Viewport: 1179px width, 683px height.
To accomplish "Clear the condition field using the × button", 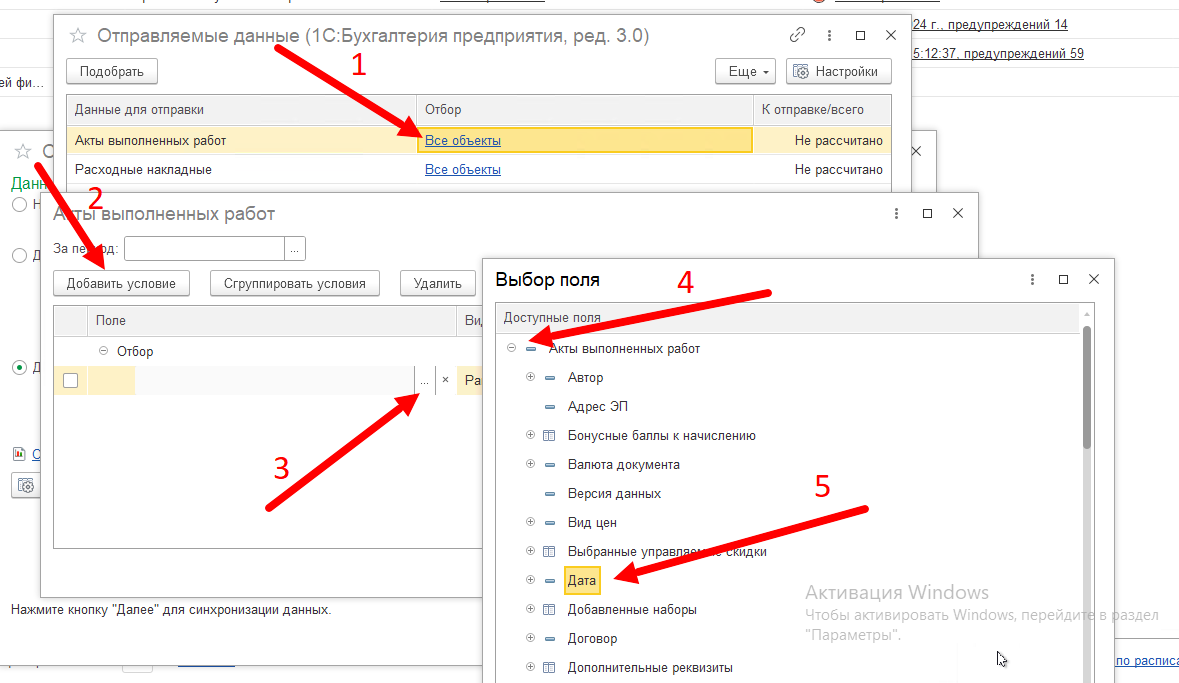I will [445, 381].
